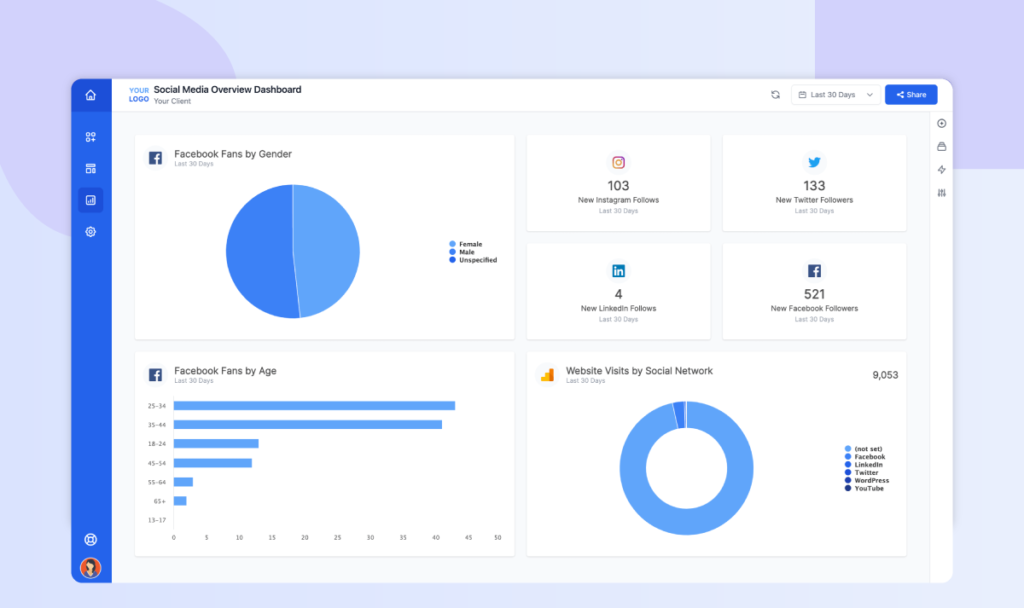Open the dashboards layout icon in the sidebar

point(90,168)
